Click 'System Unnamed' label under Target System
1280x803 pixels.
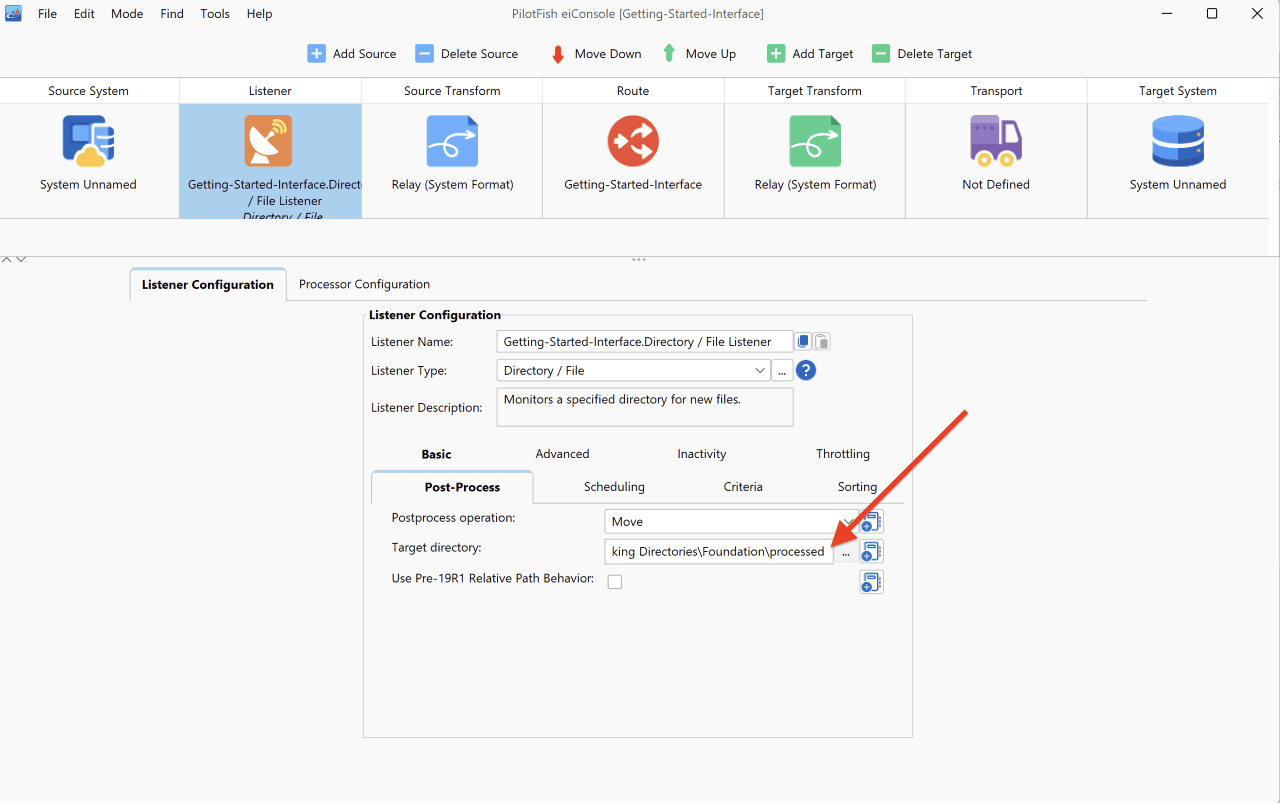[x=1178, y=185]
